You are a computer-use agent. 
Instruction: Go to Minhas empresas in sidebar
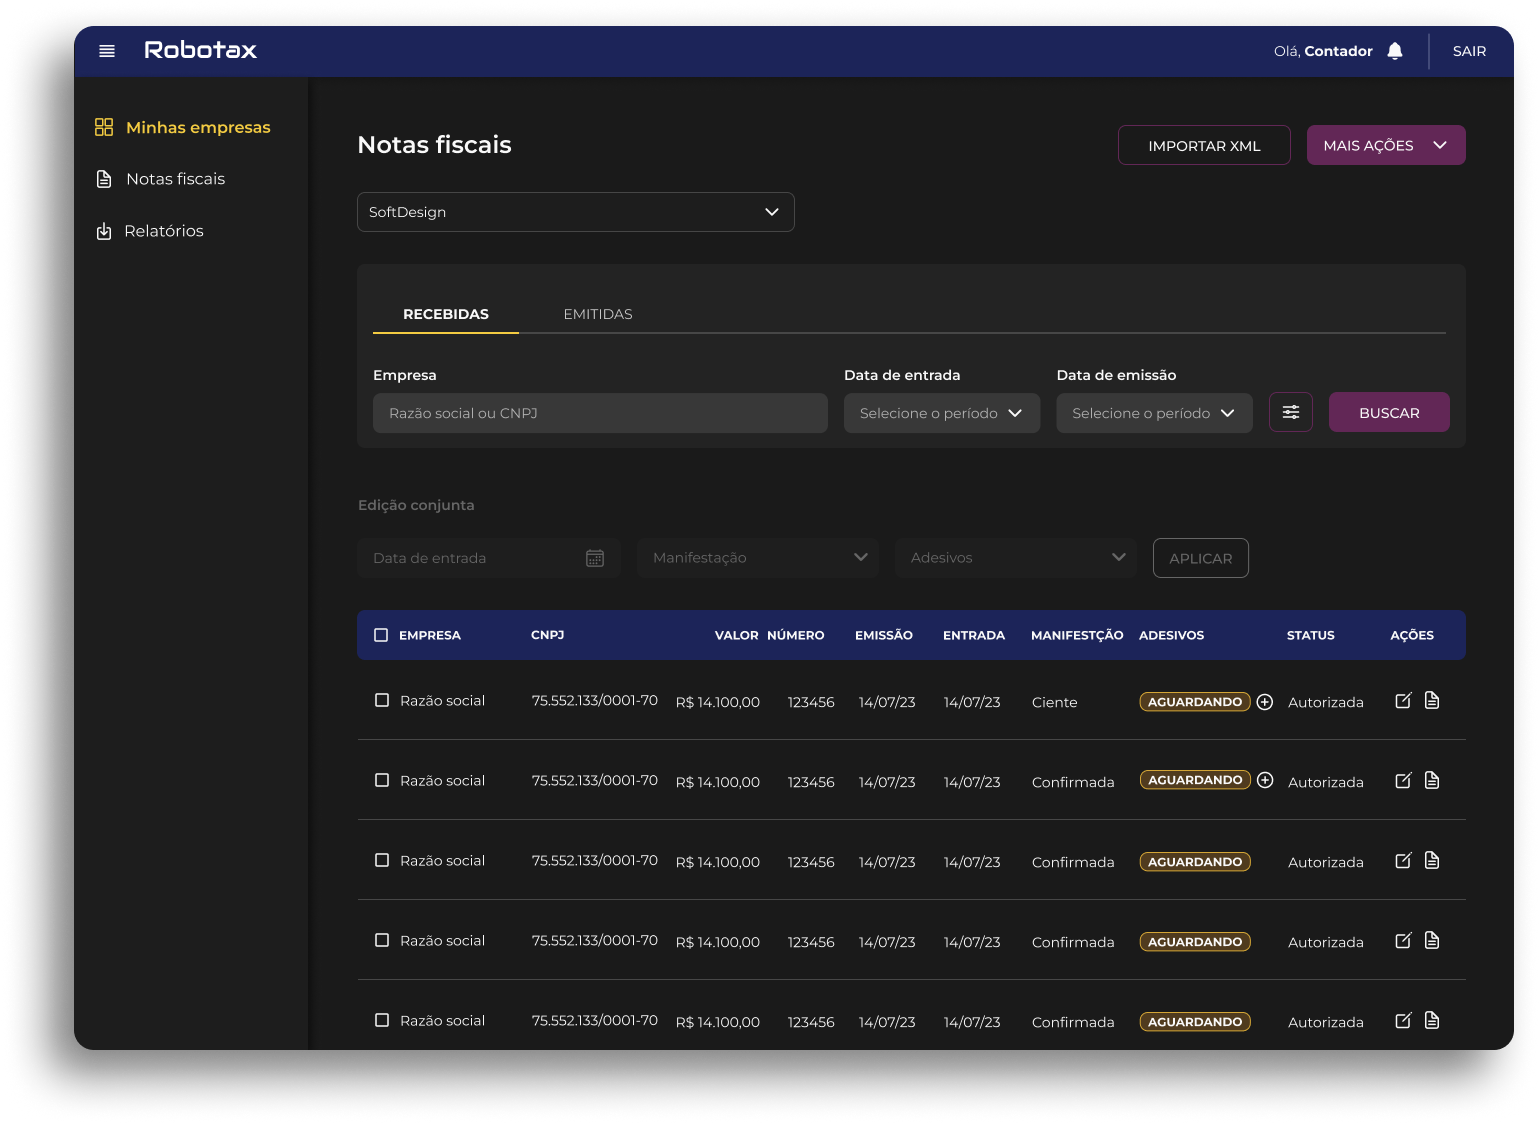click(183, 127)
